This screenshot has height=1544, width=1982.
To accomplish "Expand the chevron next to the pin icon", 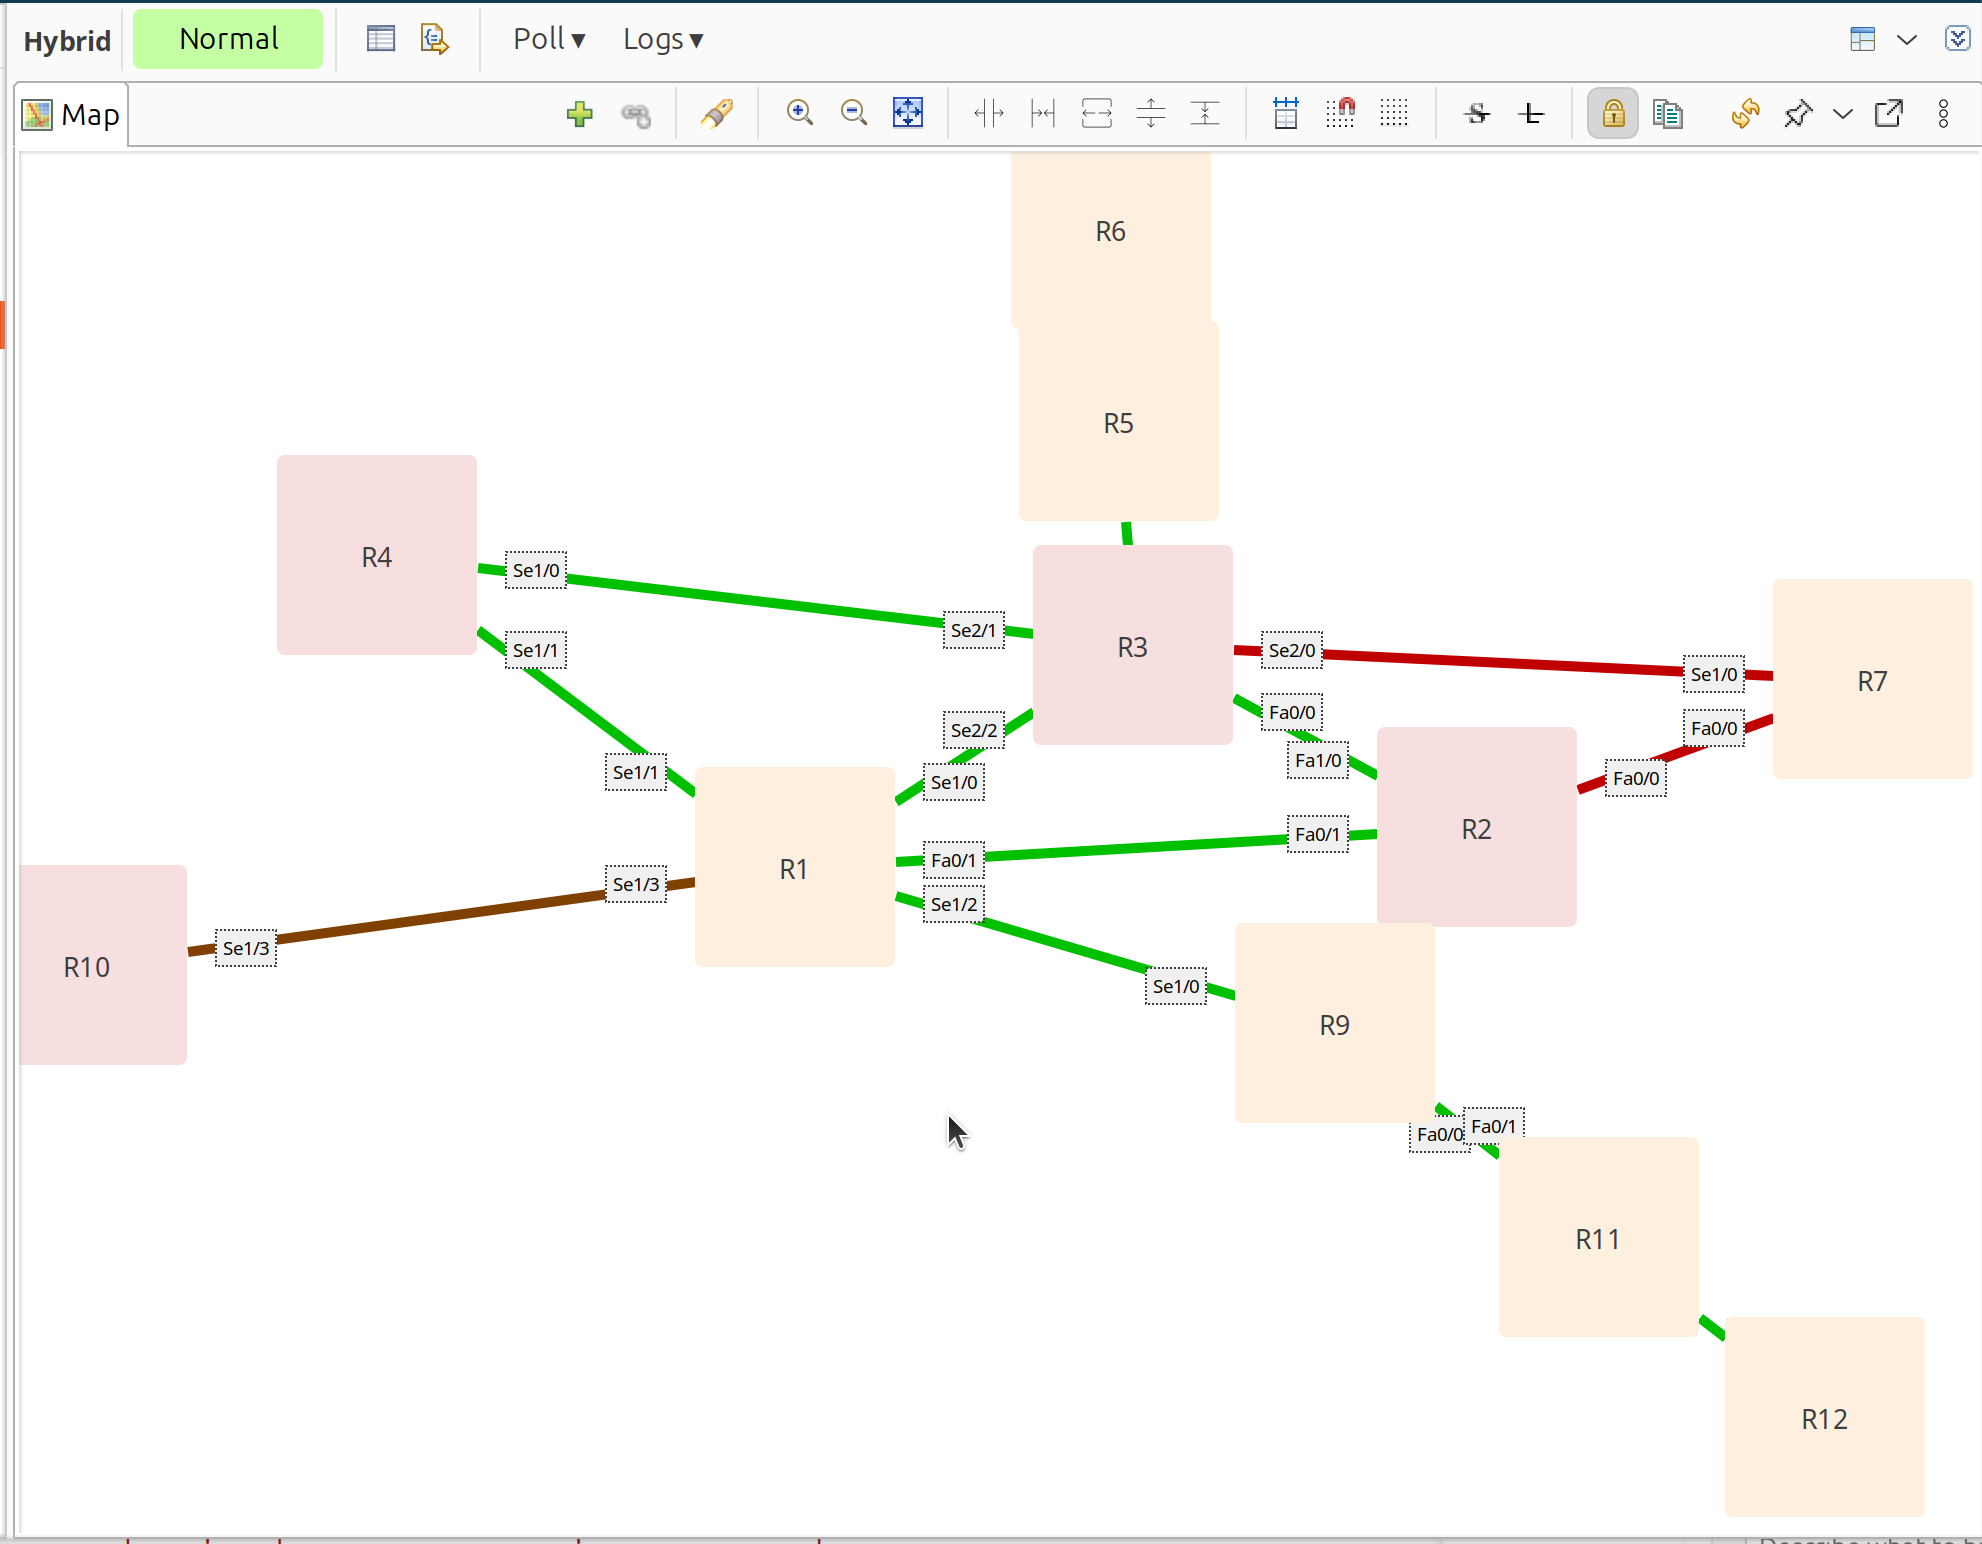I will click(1843, 113).
